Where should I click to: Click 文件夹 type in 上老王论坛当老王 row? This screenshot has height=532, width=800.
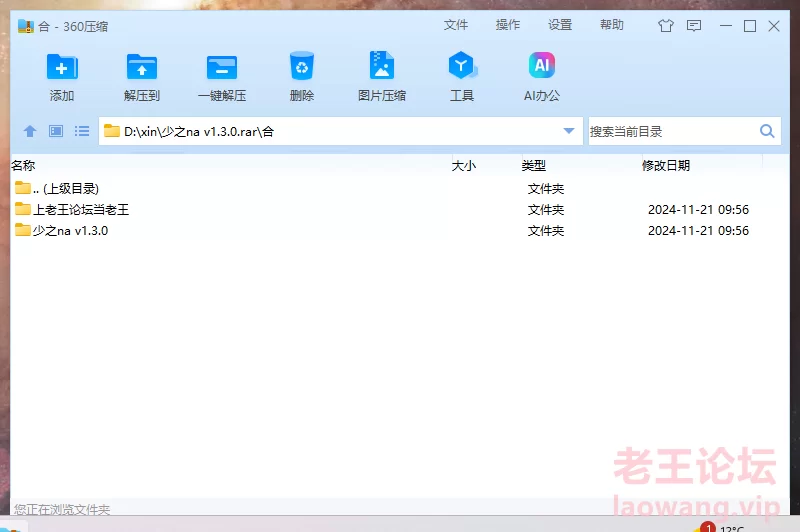[546, 210]
